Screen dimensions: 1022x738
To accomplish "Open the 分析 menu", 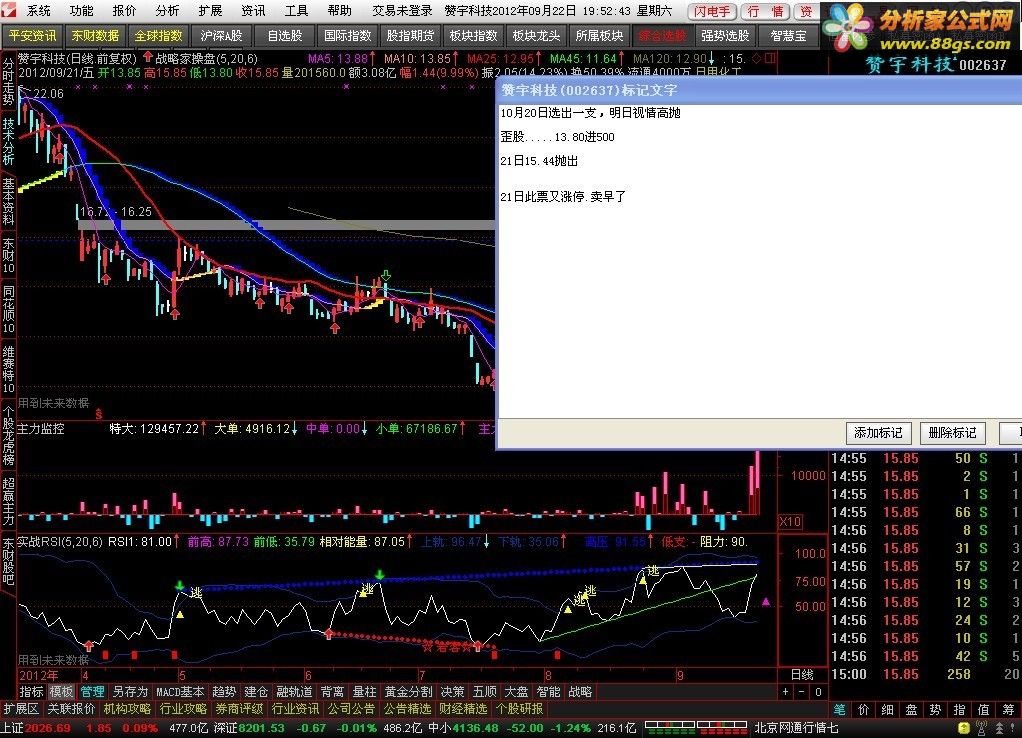I will pyautogui.click(x=168, y=10).
